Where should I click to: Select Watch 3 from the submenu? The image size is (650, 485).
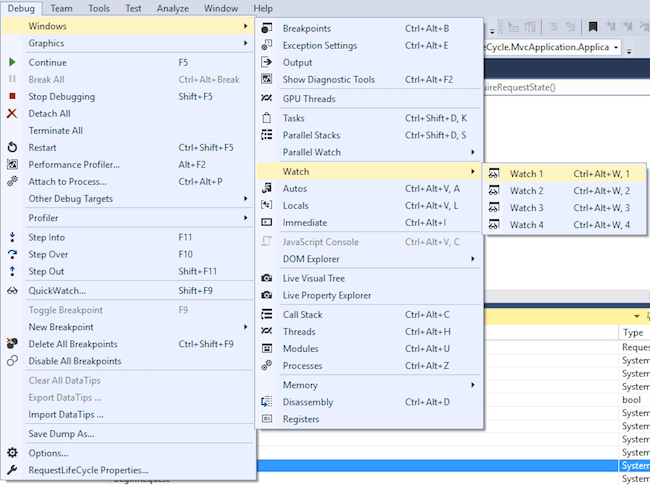(x=564, y=208)
